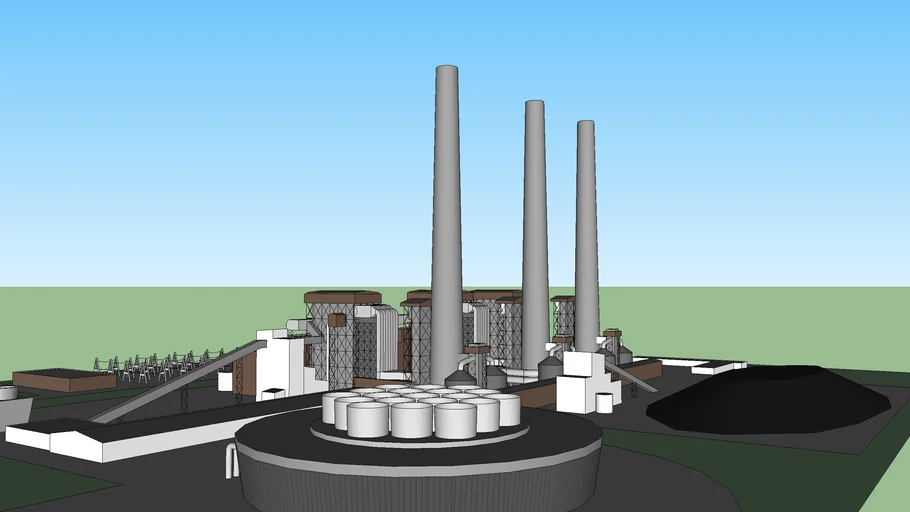Select the black coal pile
This screenshot has height=512, width=910.
767,399
